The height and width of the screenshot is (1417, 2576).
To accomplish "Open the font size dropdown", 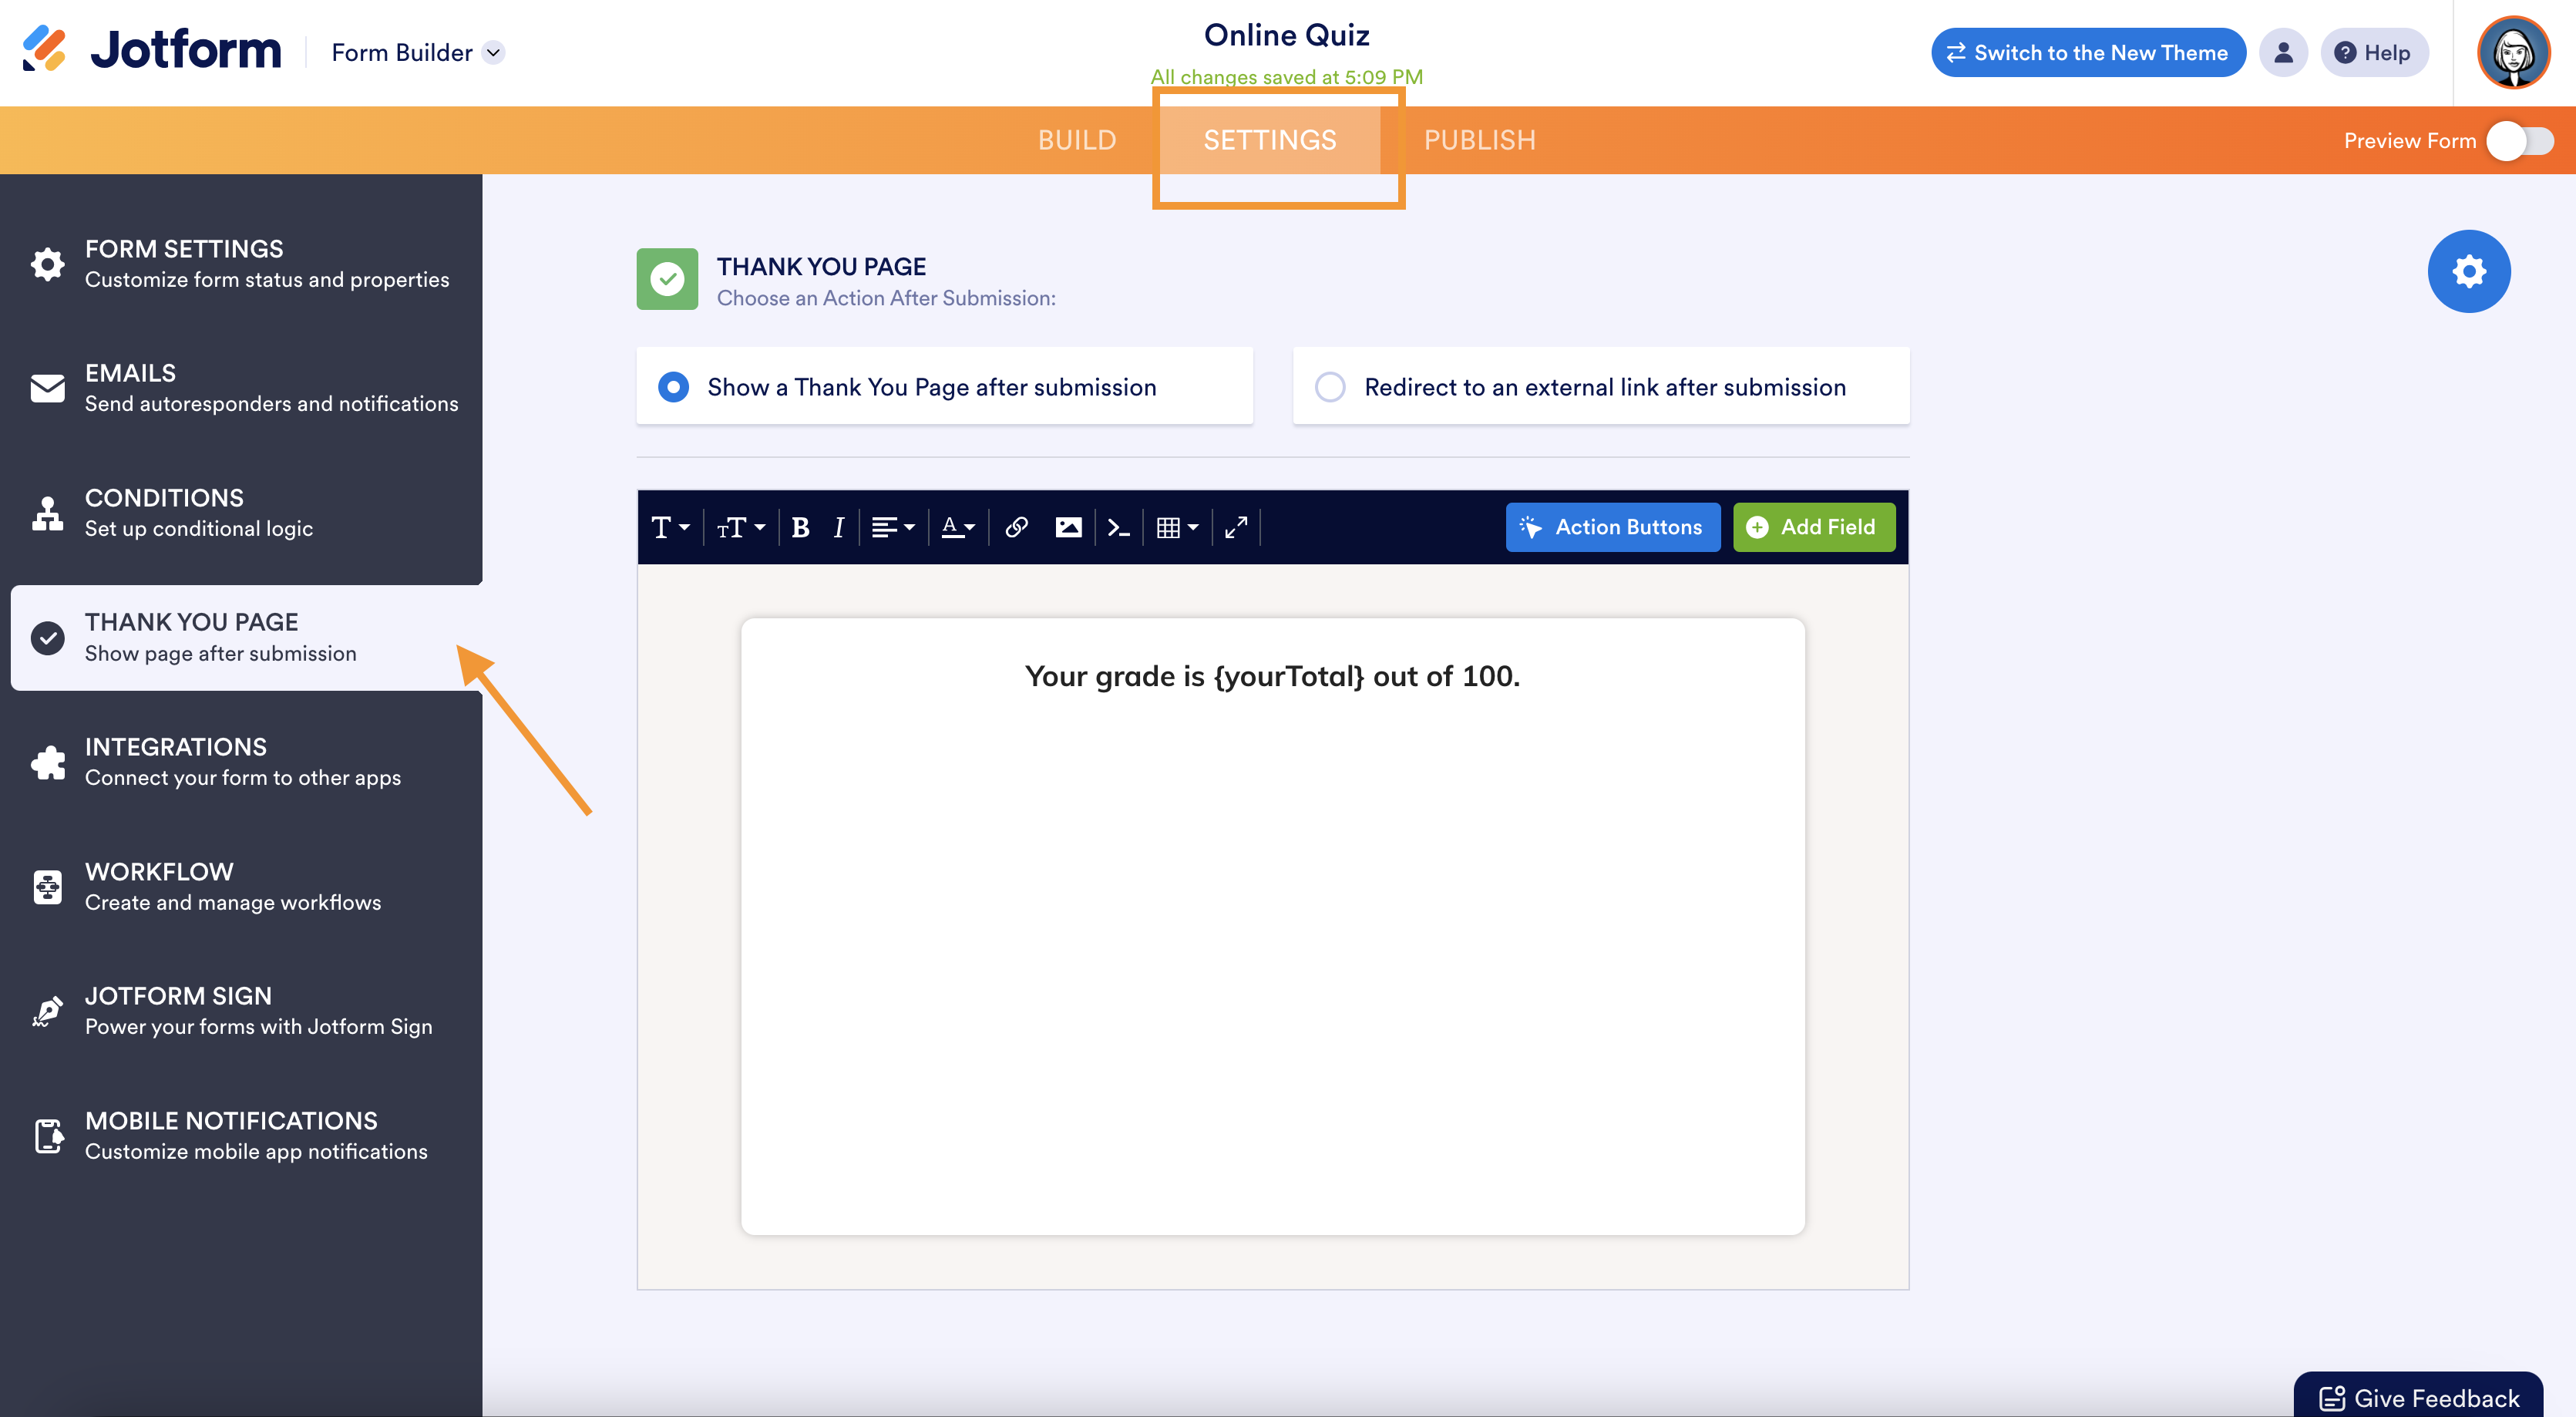I will click(x=741, y=527).
